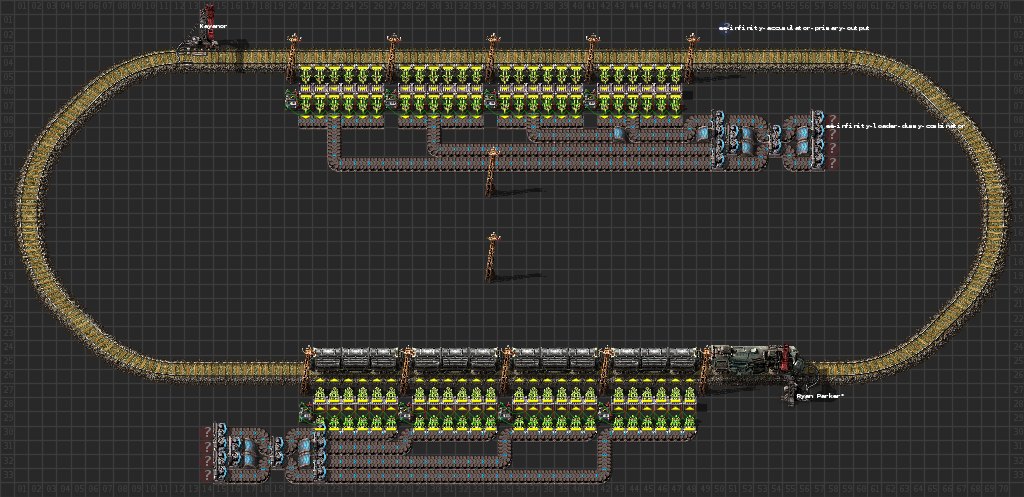The height and width of the screenshot is (497, 1024).
Task: Select the electric pole beside the locomotive
Action: (706, 370)
